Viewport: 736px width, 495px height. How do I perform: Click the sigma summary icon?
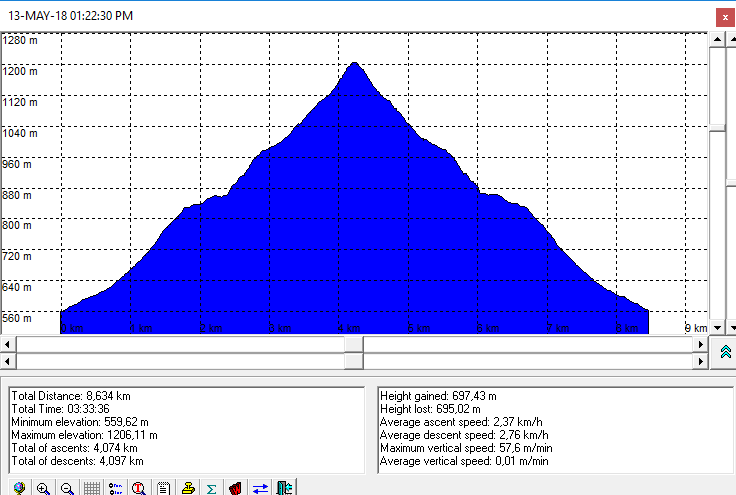click(211, 488)
